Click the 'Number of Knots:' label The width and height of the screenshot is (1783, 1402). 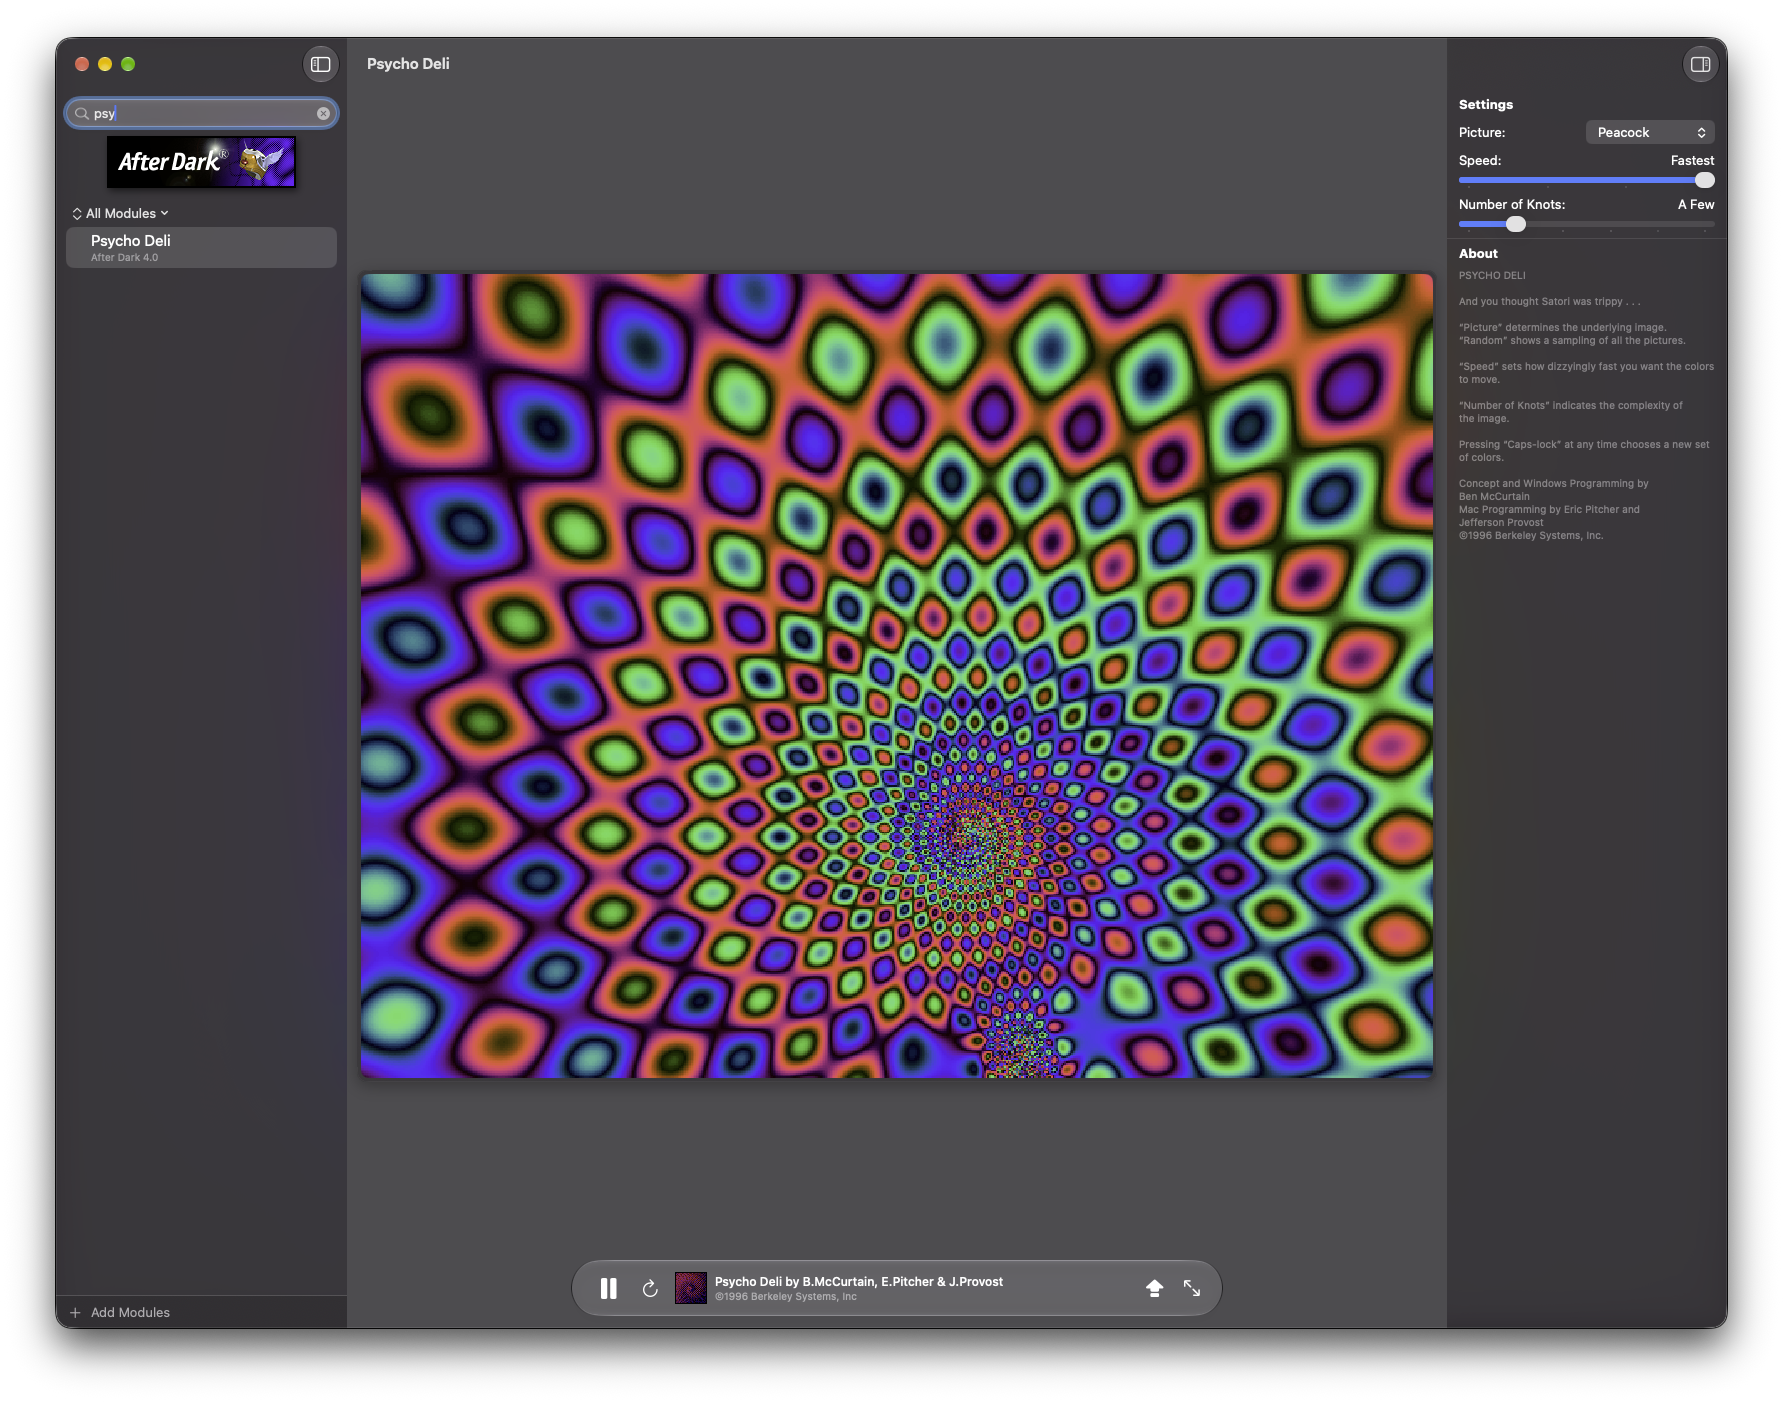pyautogui.click(x=1512, y=204)
